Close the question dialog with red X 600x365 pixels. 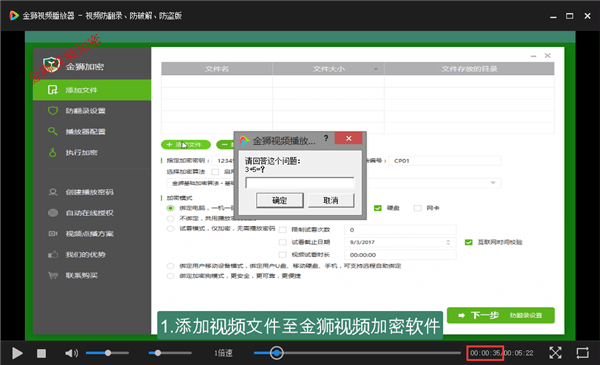click(349, 138)
